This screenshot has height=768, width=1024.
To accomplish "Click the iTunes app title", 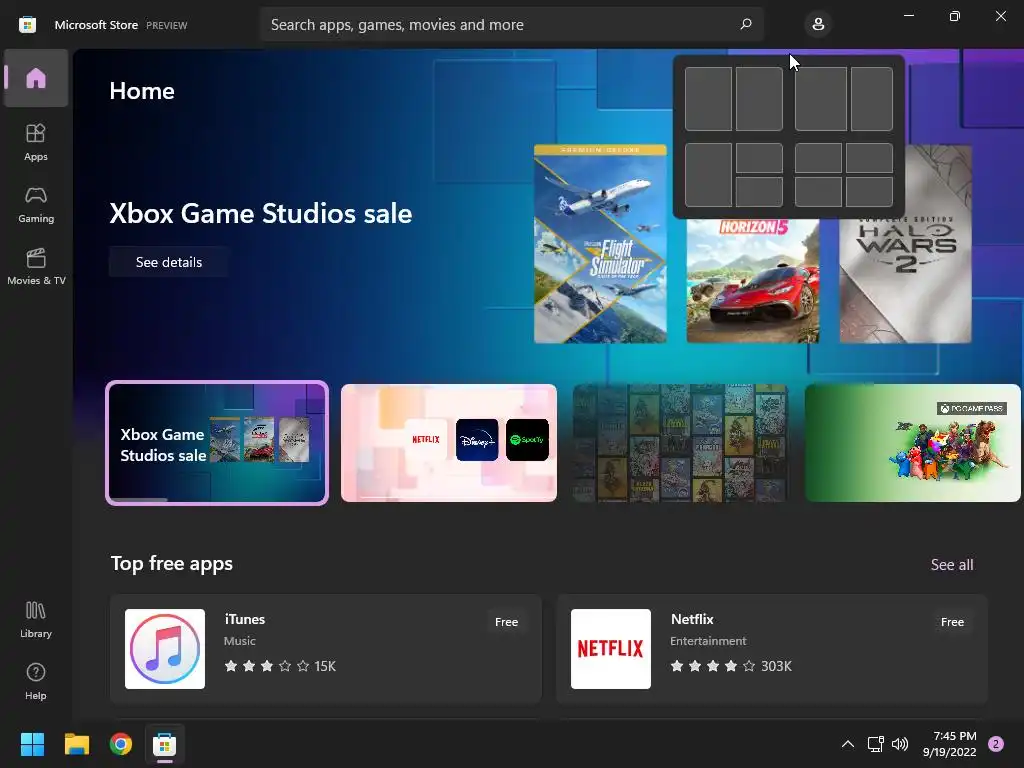I will (x=245, y=619).
